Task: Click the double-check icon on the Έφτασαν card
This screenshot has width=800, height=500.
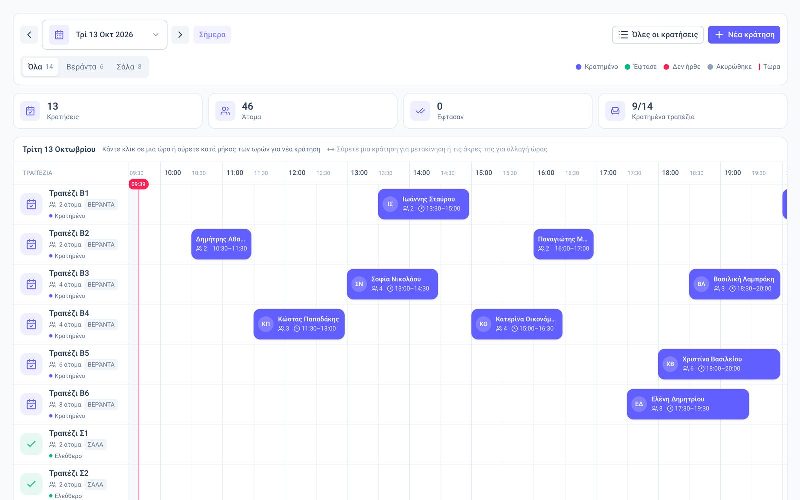Action: [420, 111]
